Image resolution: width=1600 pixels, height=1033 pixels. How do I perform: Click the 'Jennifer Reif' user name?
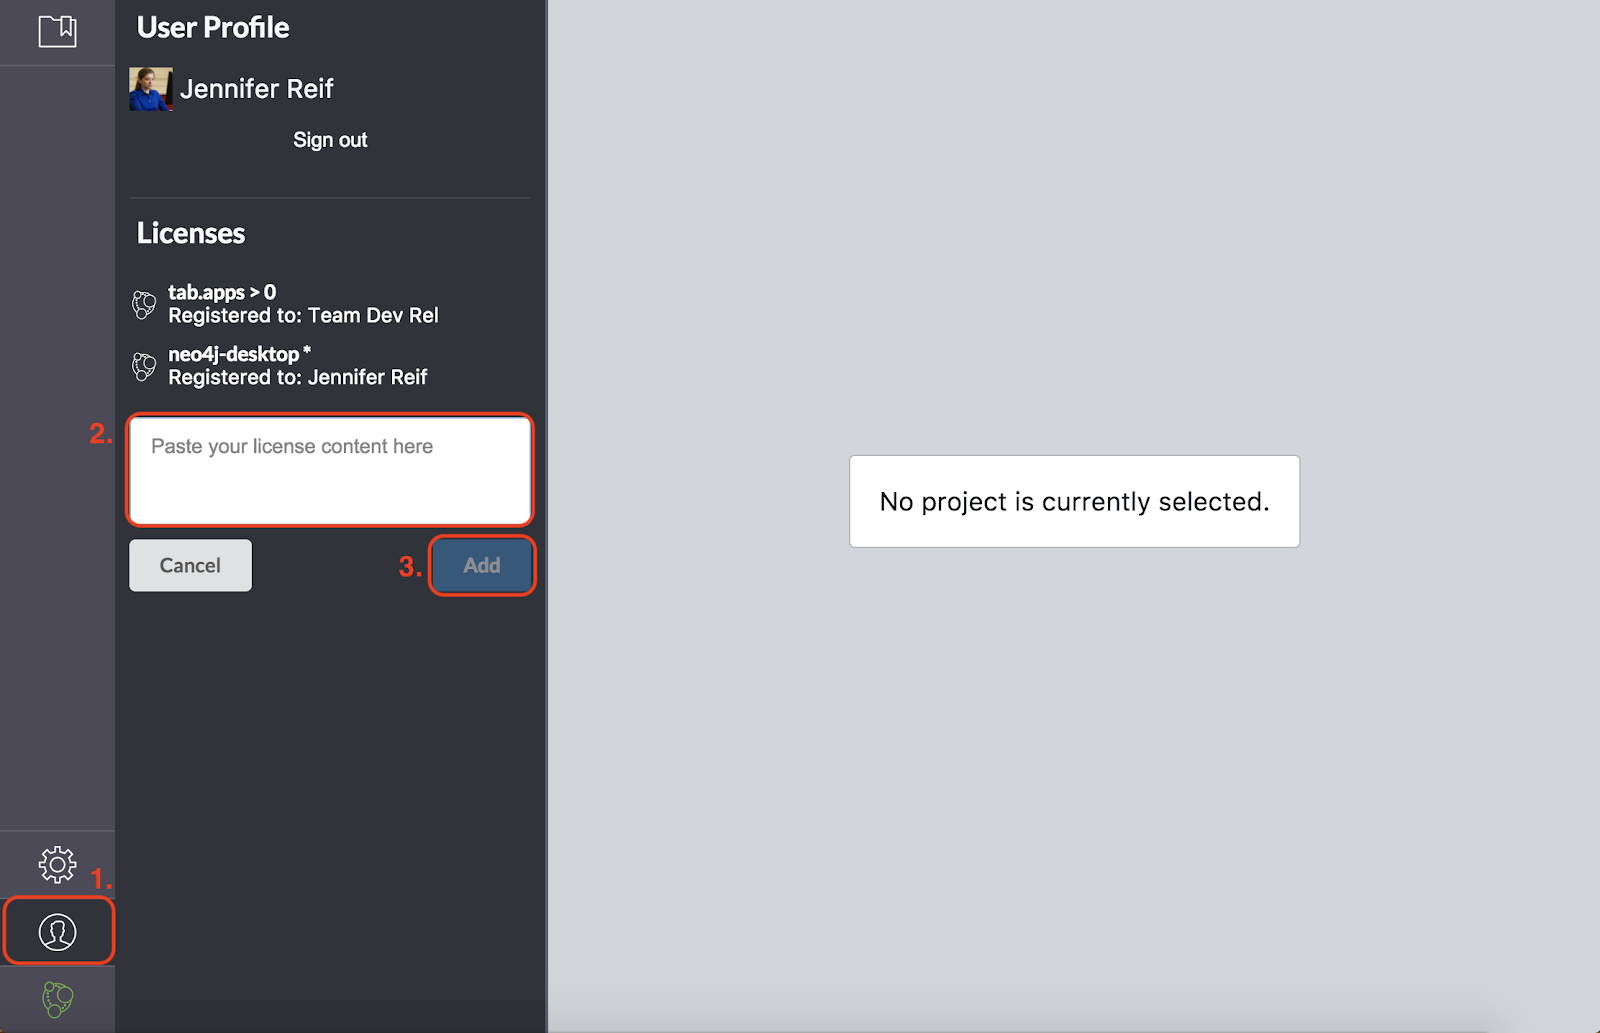click(257, 89)
